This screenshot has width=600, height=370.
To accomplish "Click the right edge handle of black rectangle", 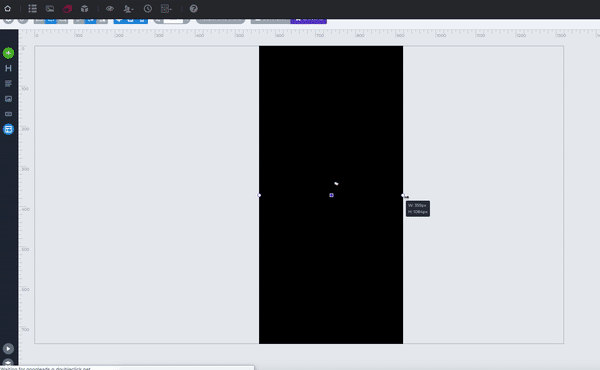I will point(403,195).
